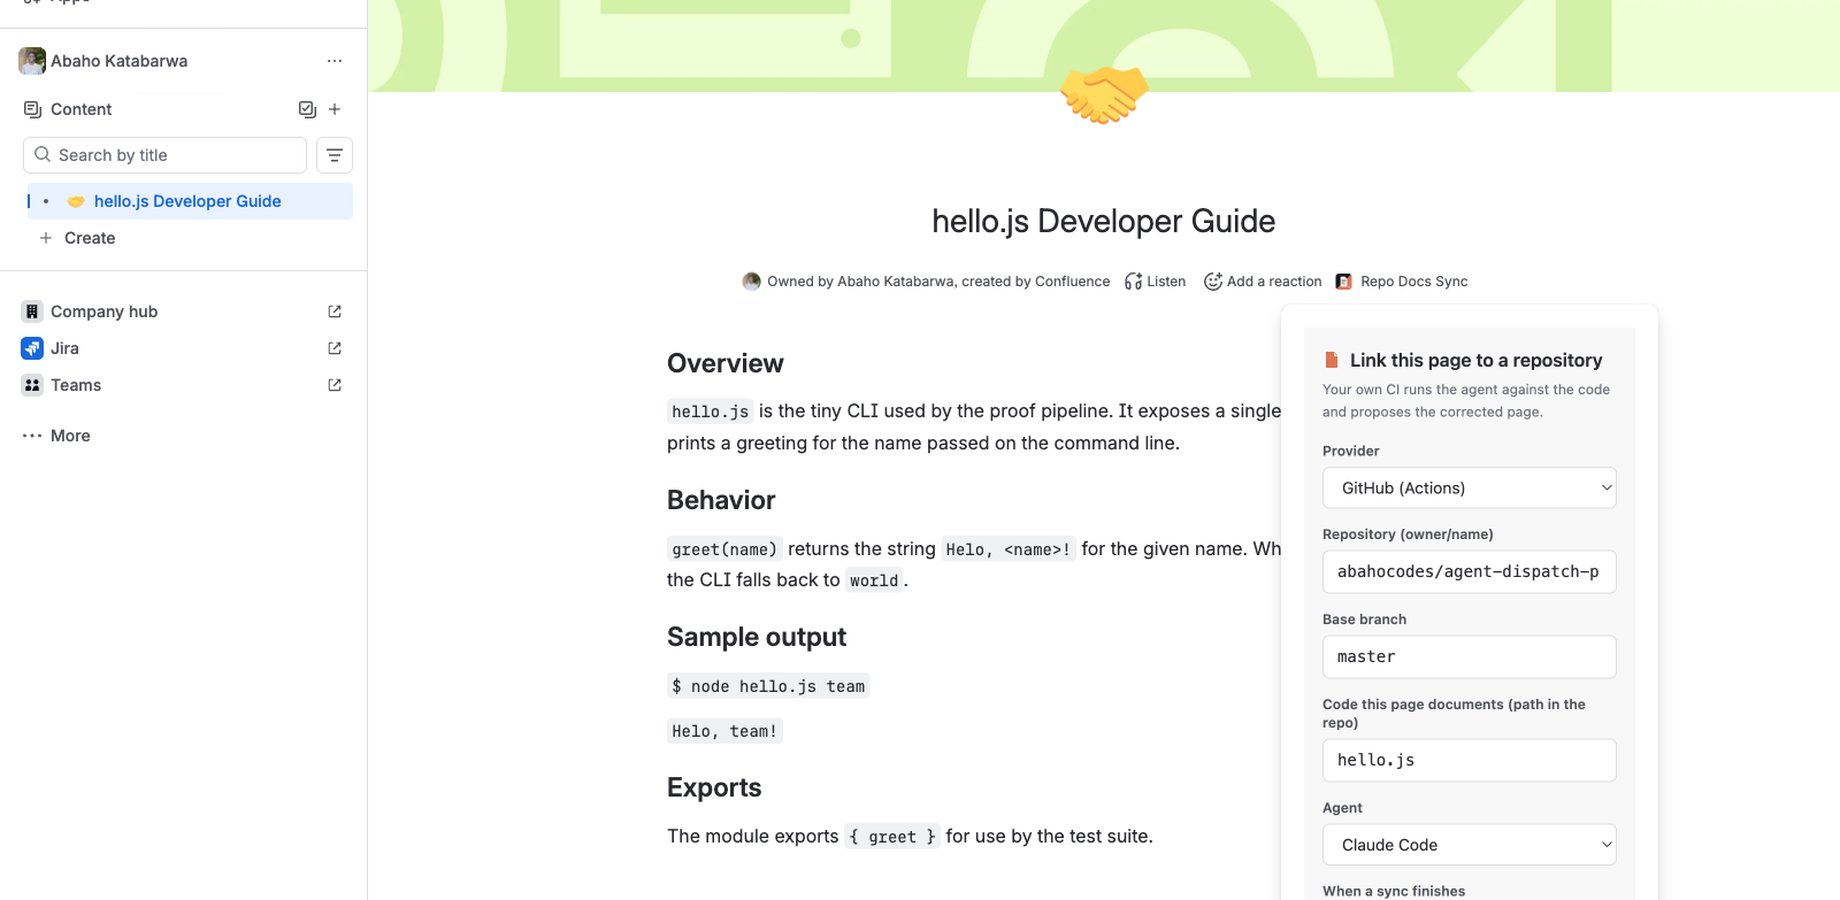Open bulk select content icon
The height and width of the screenshot is (900, 1840).
coord(307,109)
